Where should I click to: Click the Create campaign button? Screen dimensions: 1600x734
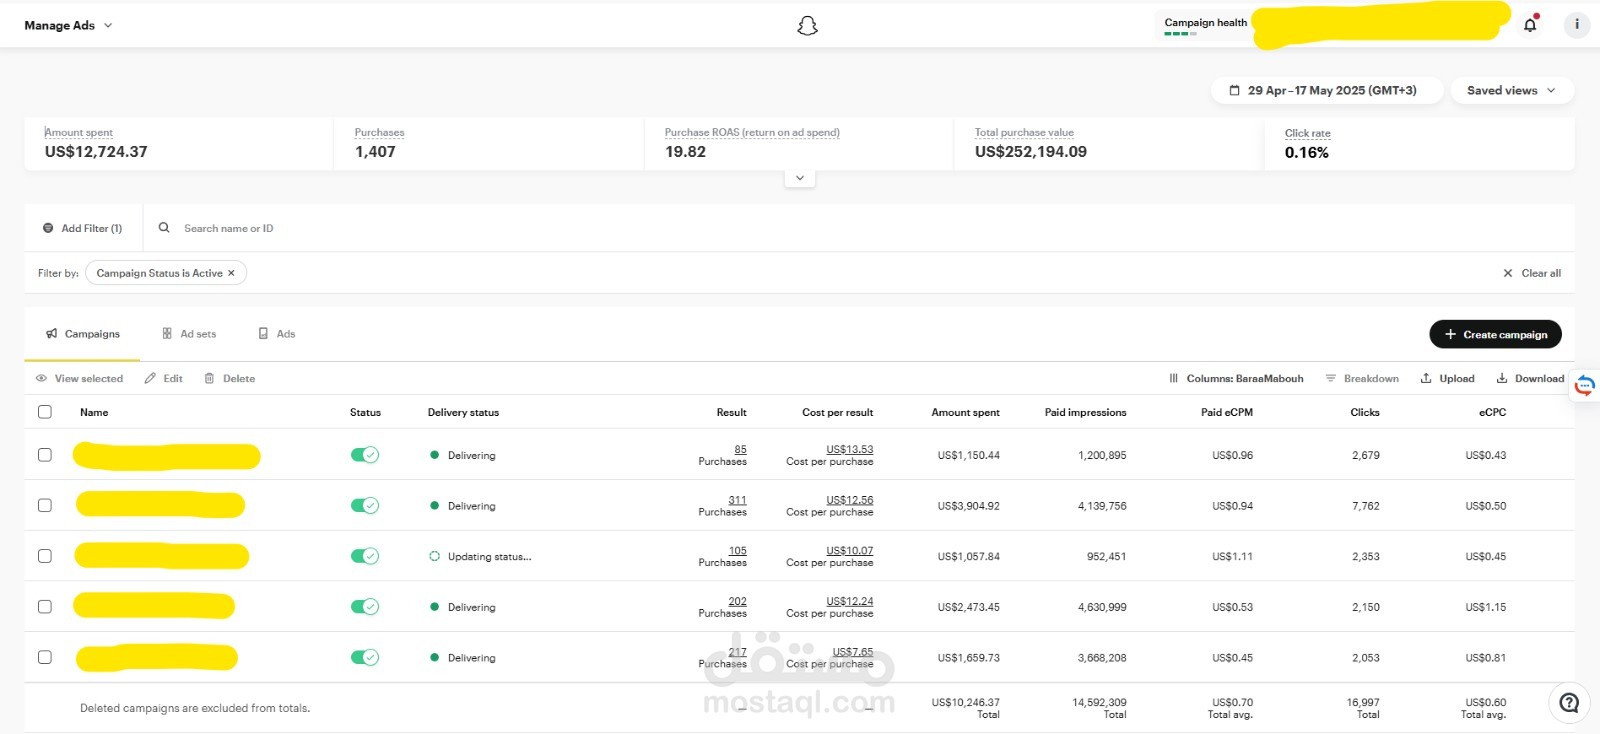click(x=1495, y=334)
